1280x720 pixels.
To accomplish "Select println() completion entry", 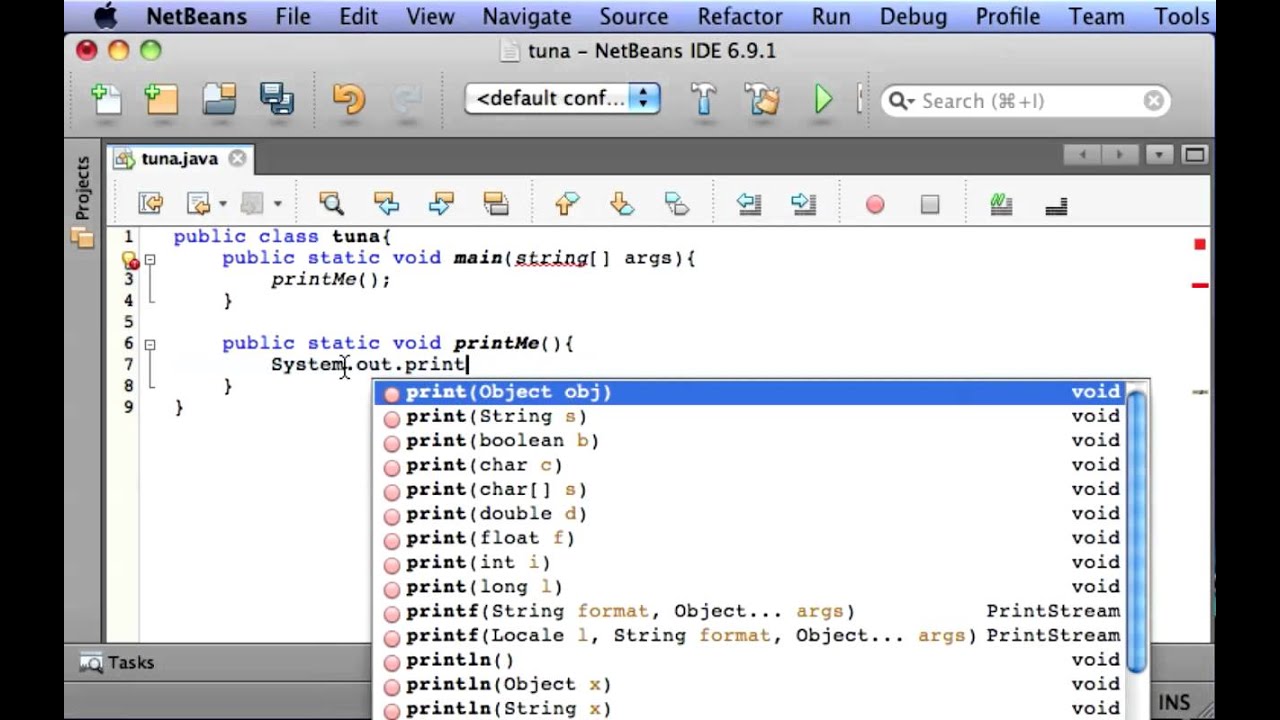I will [x=751, y=660].
